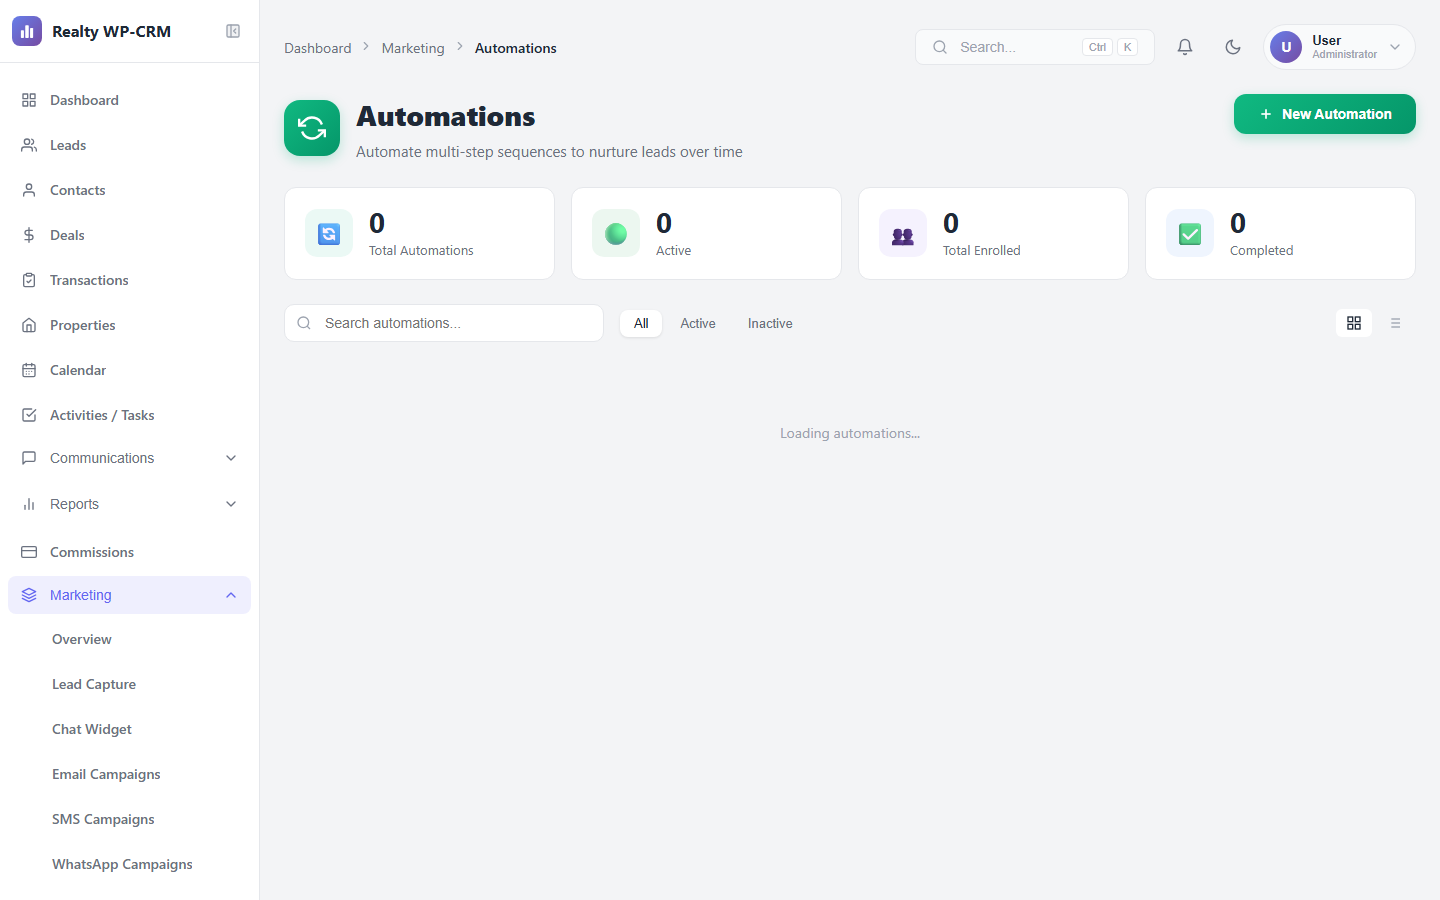Image resolution: width=1440 pixels, height=900 pixels.
Task: Expand the Reports submenu chevron
Action: pyautogui.click(x=231, y=504)
